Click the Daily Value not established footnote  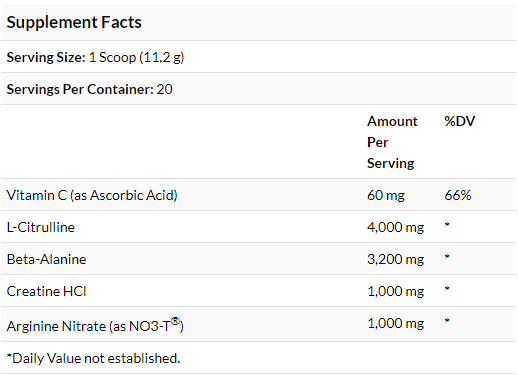coord(93,358)
